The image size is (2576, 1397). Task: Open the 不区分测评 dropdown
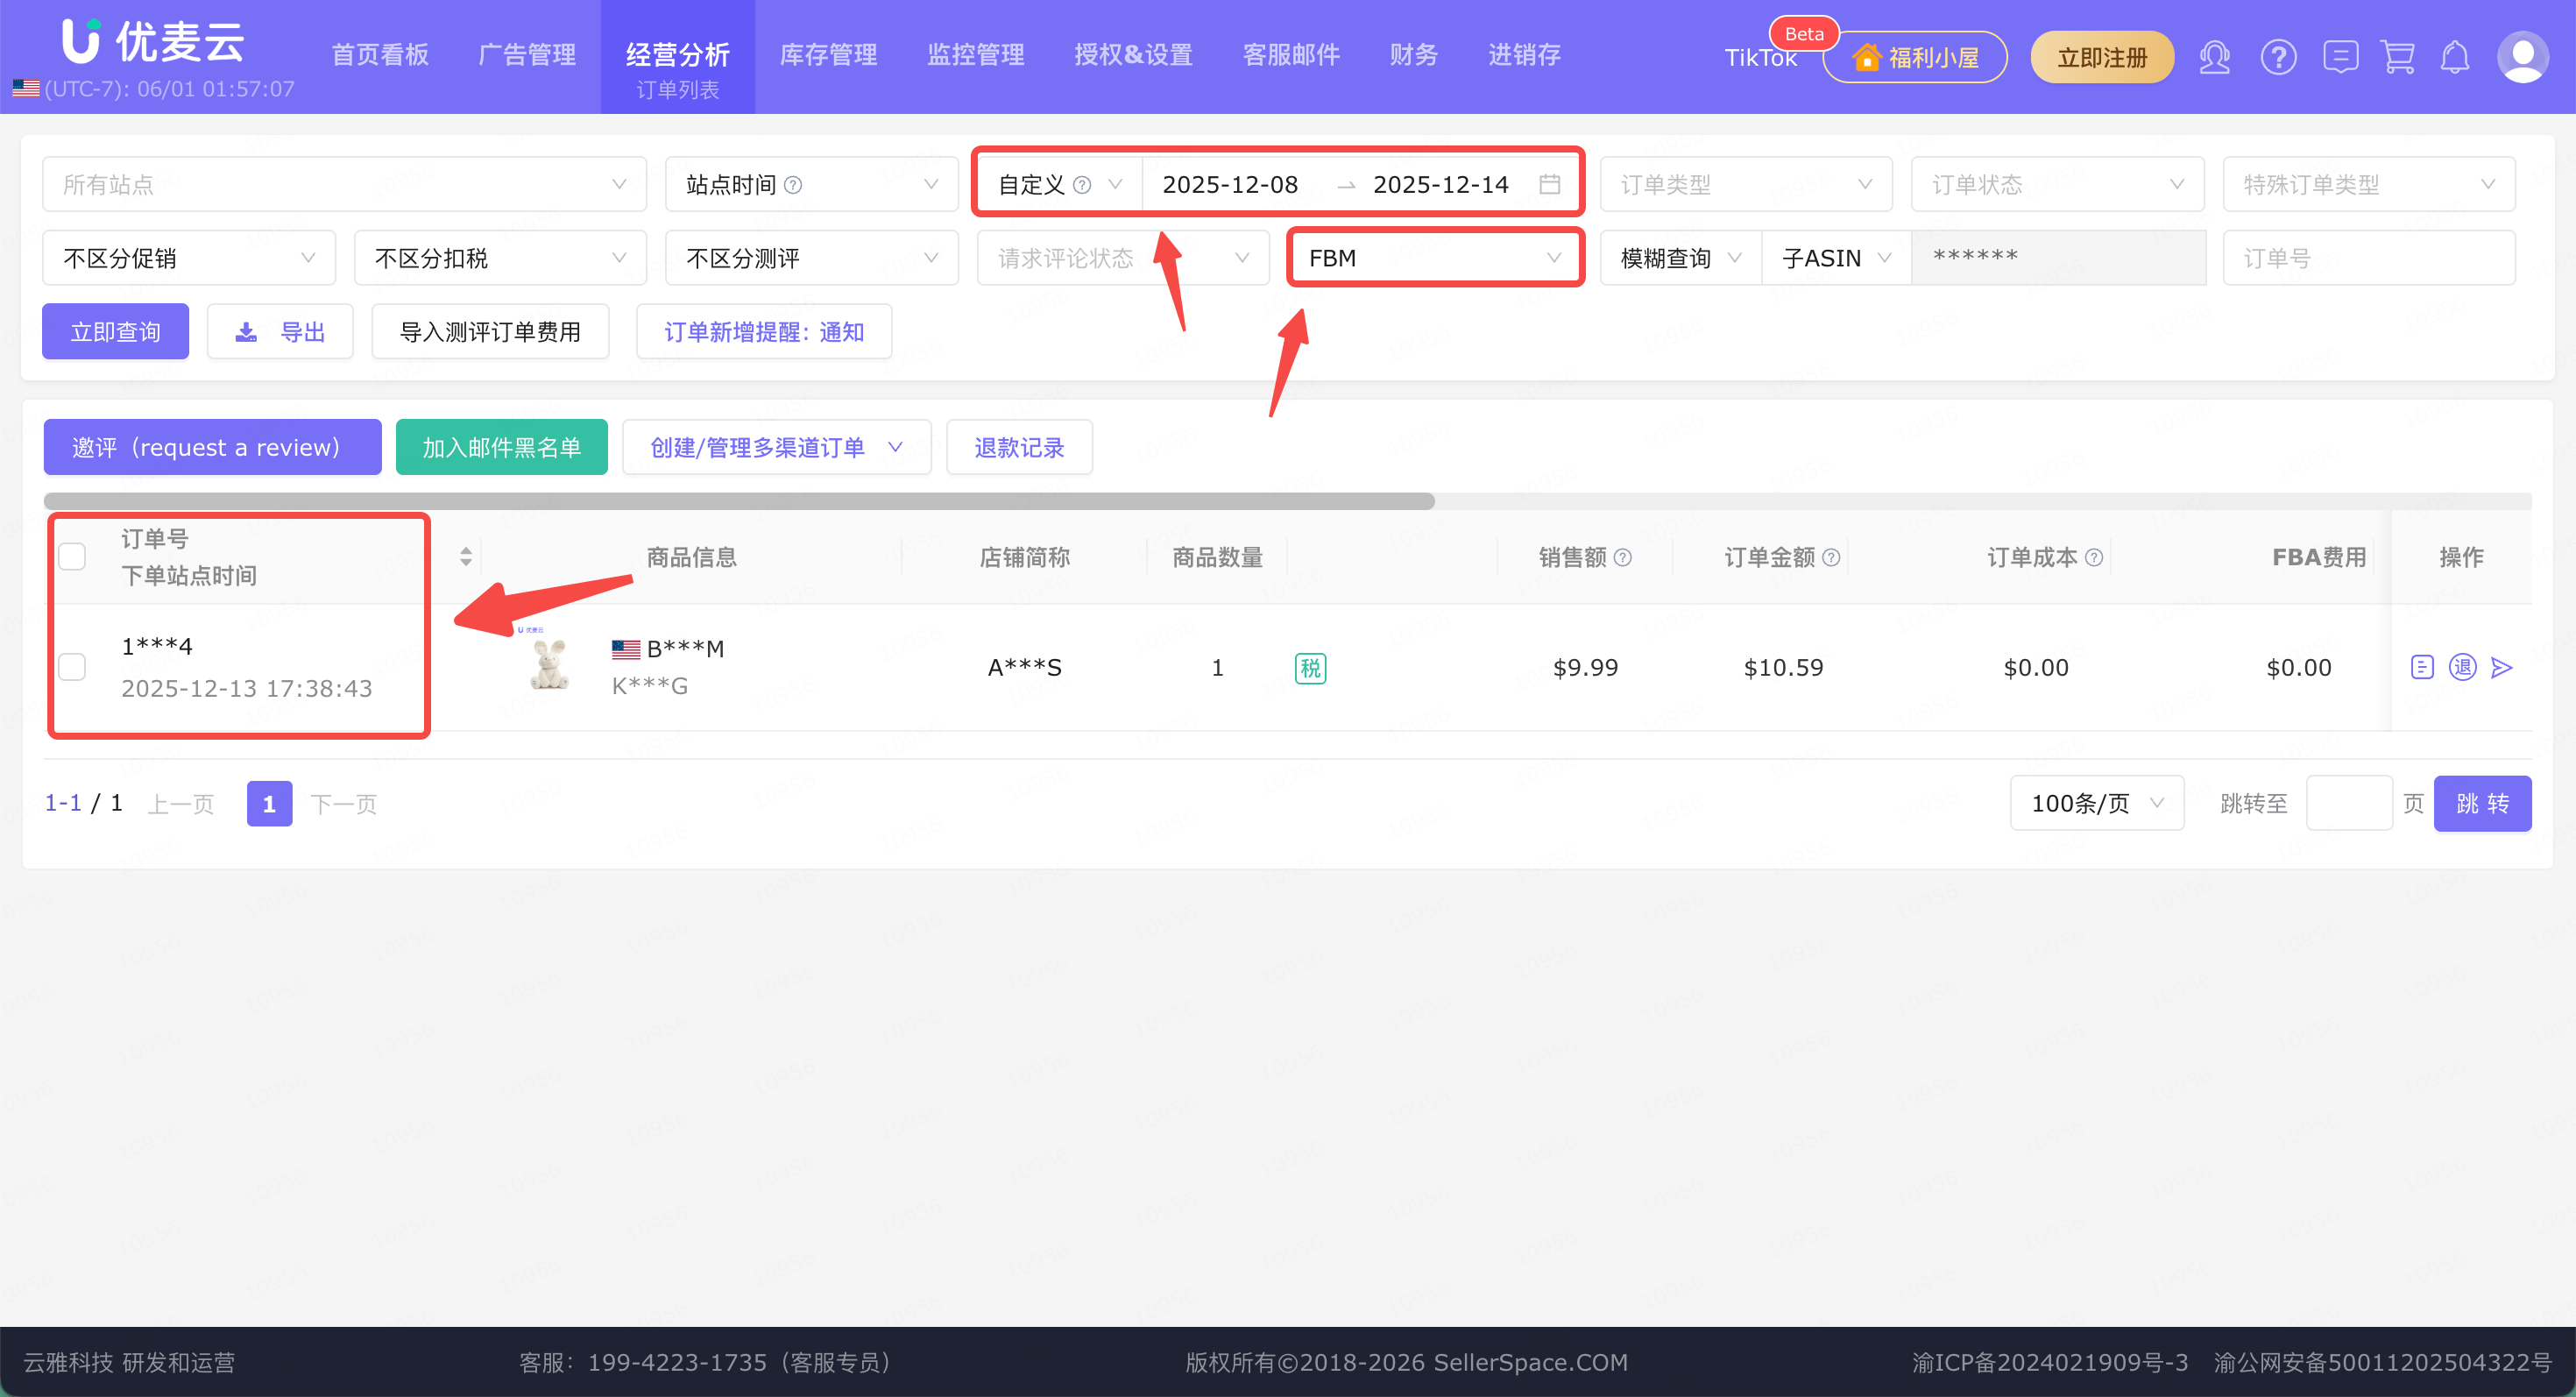812,258
